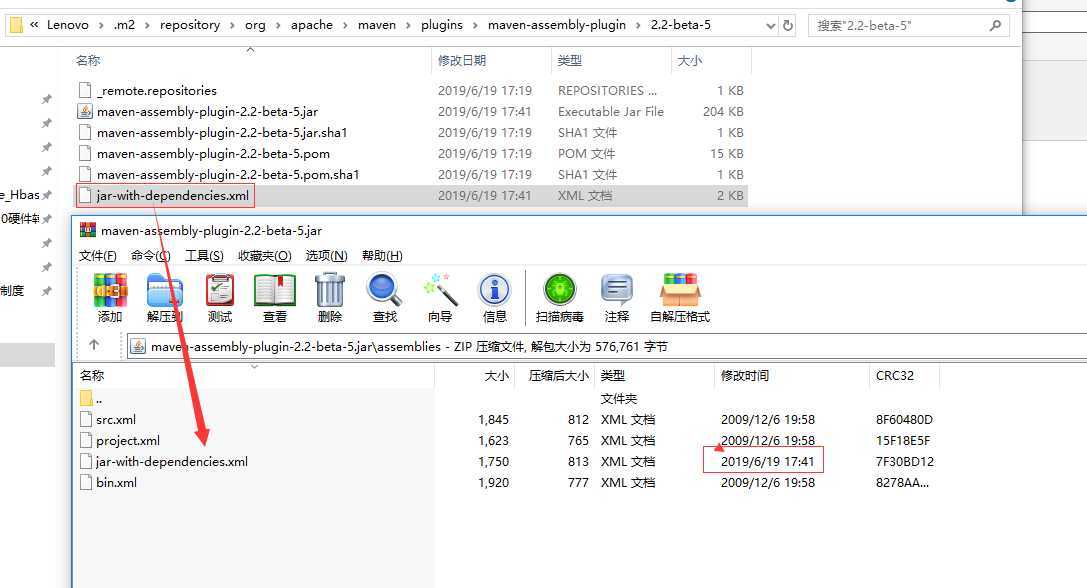Click the Delete (删除) trash can icon
Image resolution: width=1087 pixels, height=588 pixels.
coord(330,290)
